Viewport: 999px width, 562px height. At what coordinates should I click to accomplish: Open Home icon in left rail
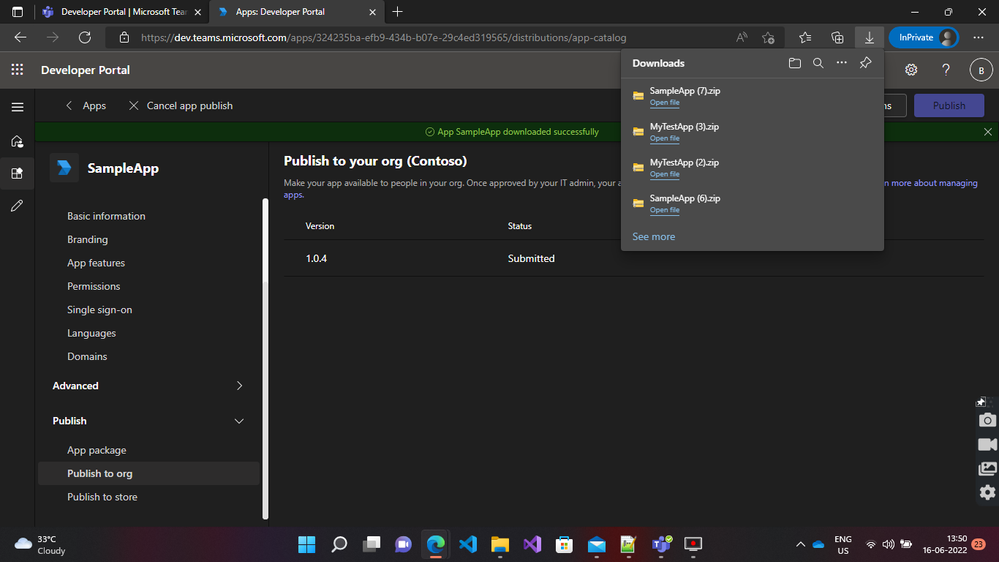click(x=17, y=141)
